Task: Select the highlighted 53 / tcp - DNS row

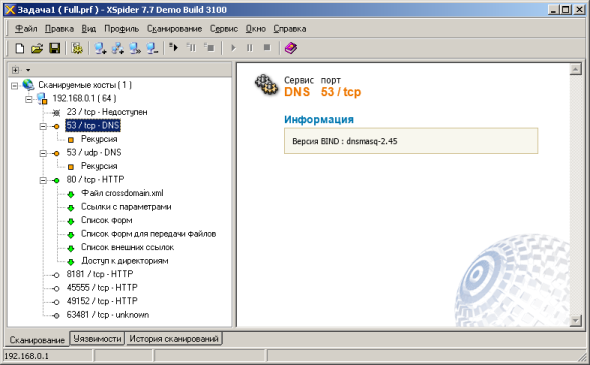Action: [x=93, y=125]
